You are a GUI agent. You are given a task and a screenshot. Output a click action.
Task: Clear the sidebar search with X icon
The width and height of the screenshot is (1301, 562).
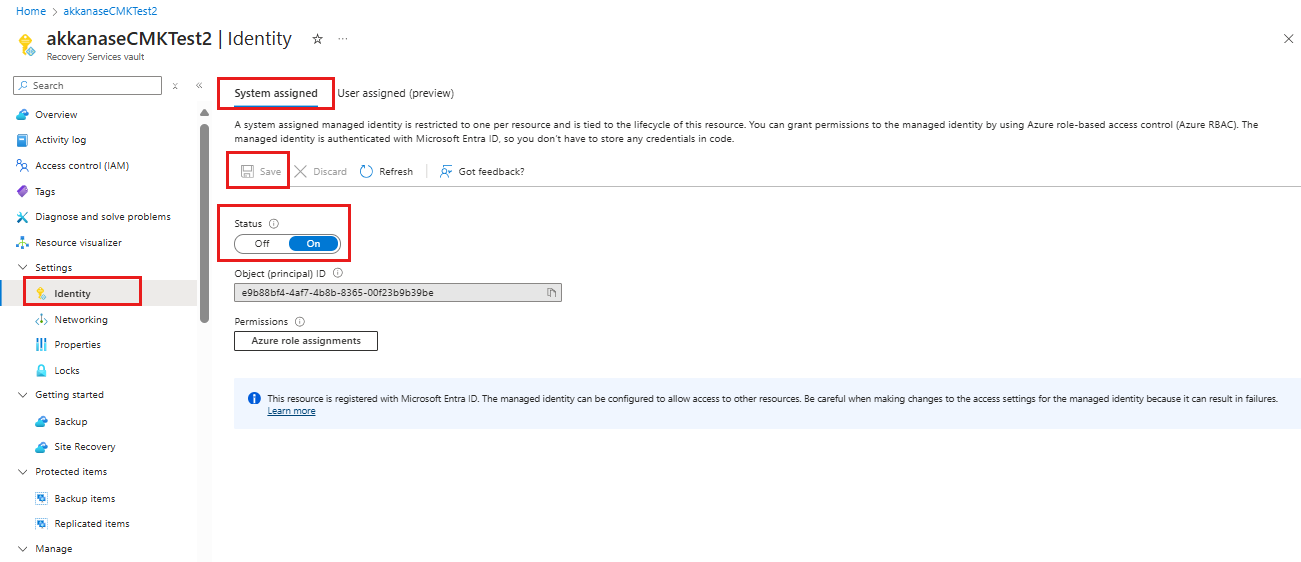click(175, 86)
